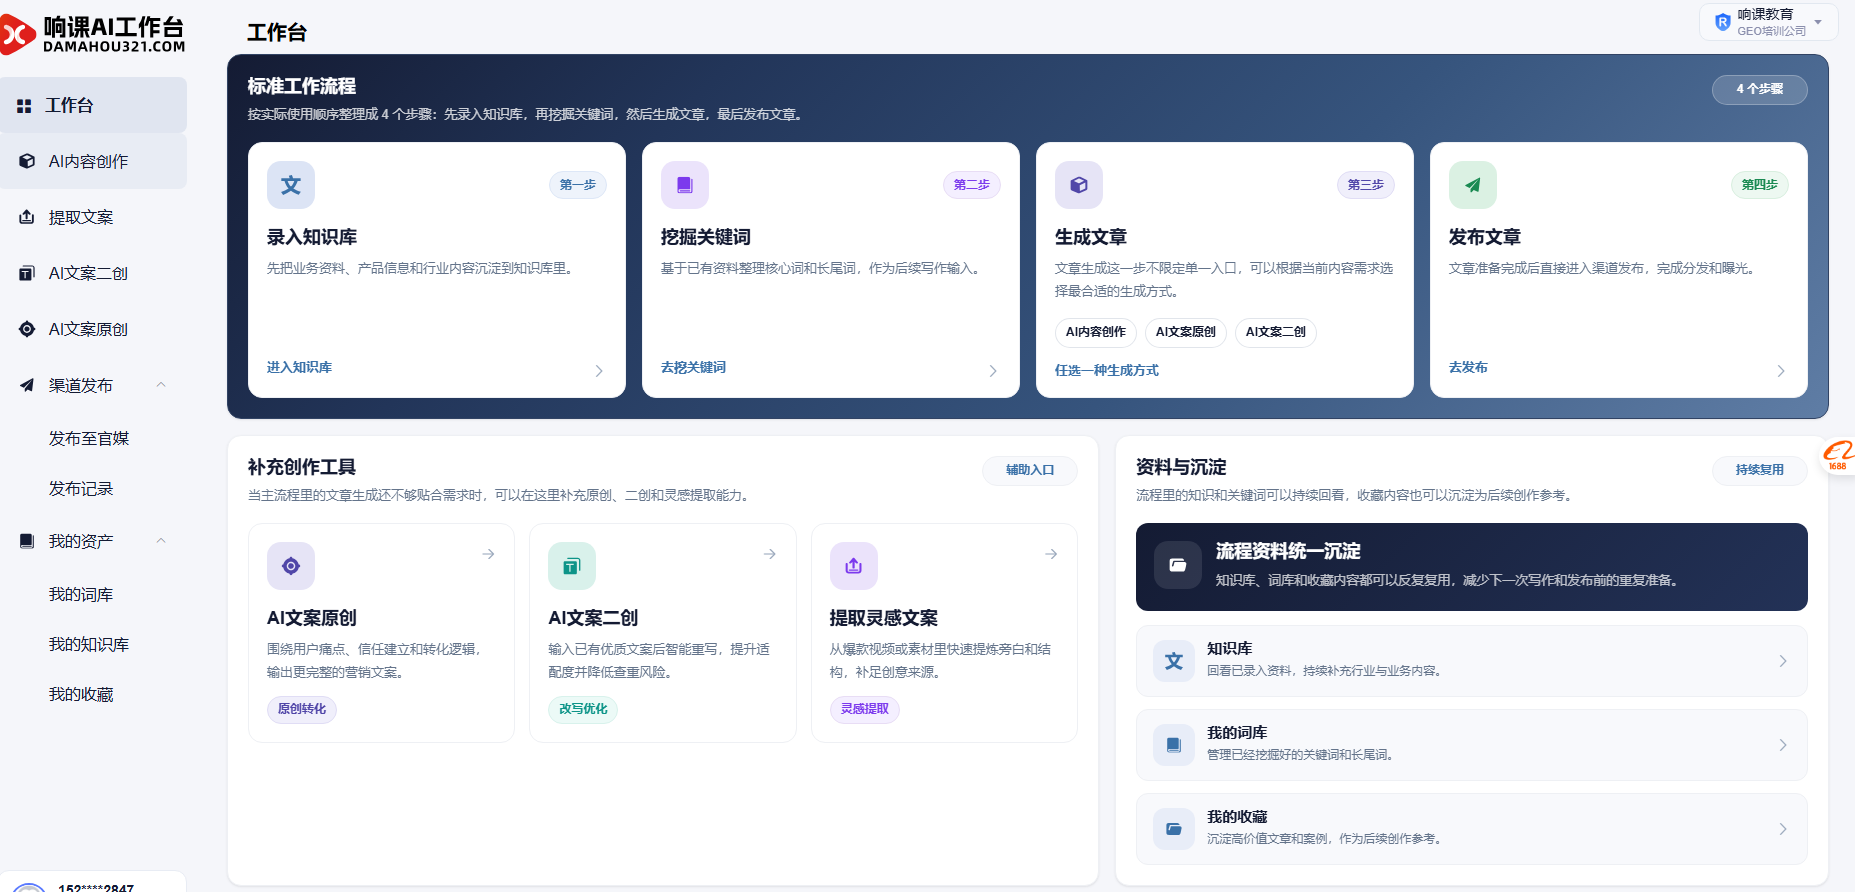The height and width of the screenshot is (892, 1855).
Task: Click the 第一步 step badge
Action: (x=577, y=185)
